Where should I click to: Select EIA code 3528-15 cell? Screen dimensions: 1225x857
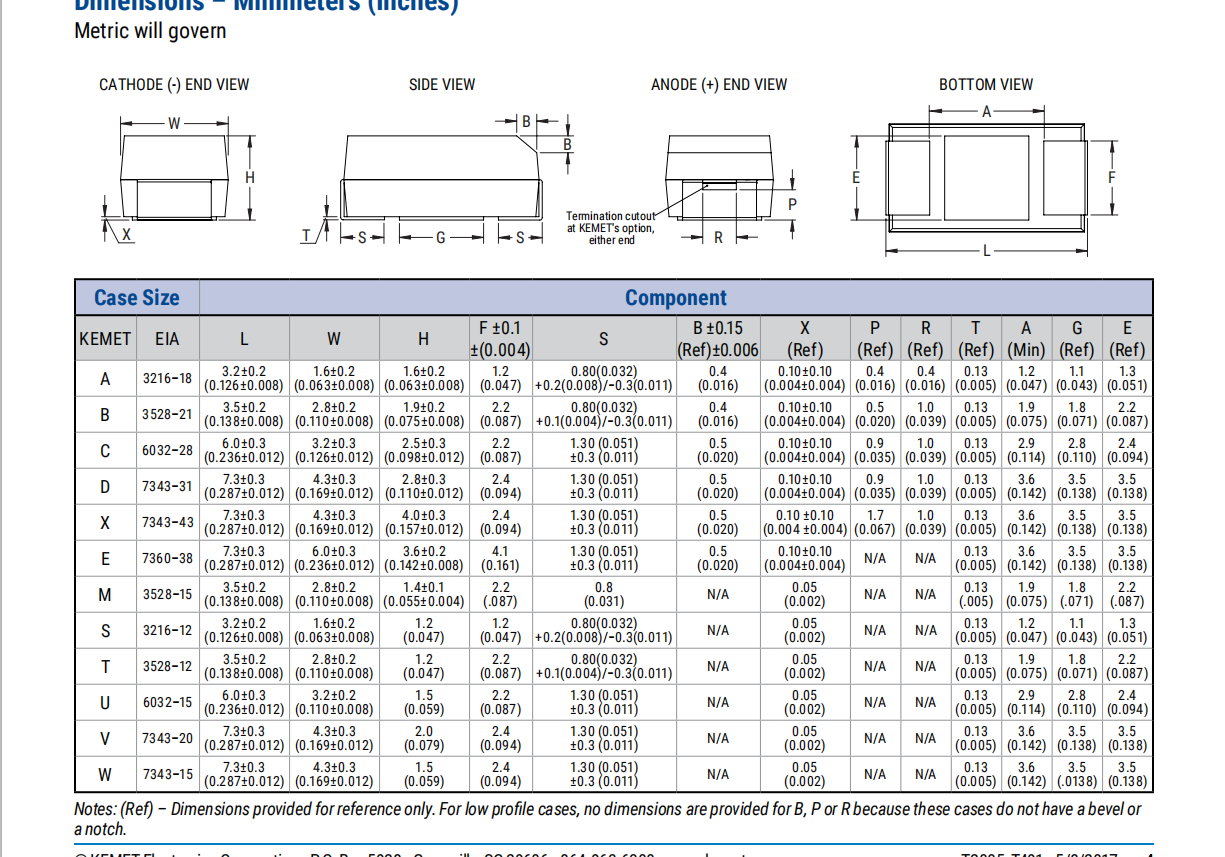coord(167,595)
